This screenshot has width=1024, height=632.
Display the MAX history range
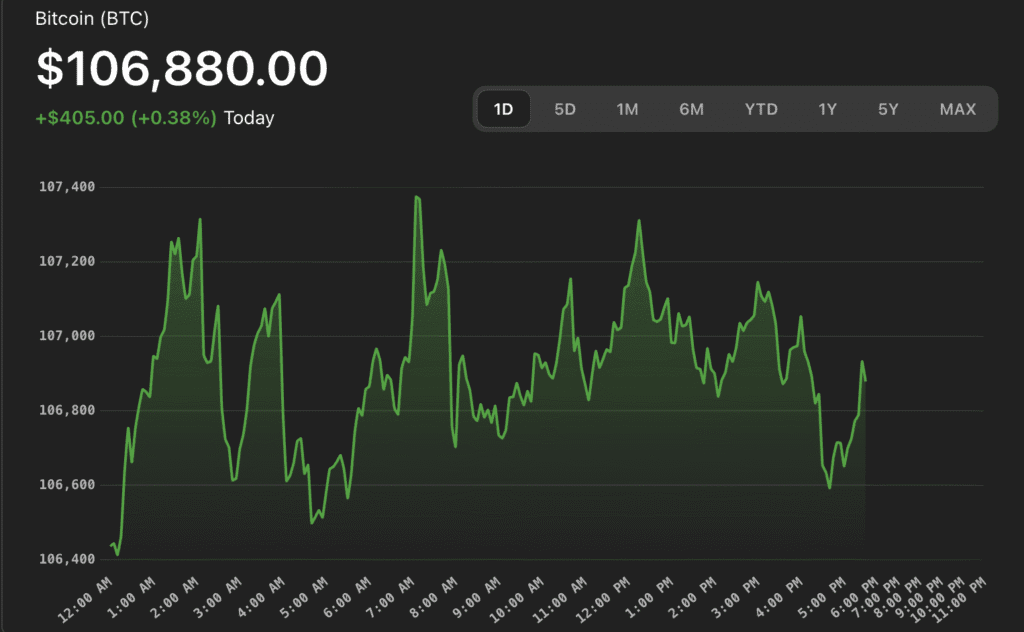[x=957, y=109]
